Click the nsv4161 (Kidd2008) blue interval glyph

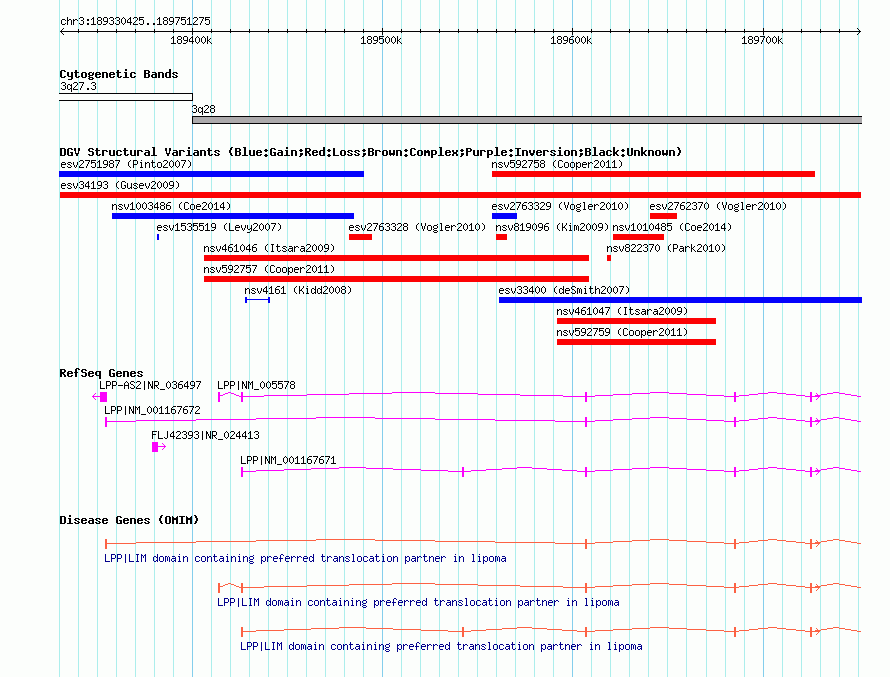click(258, 300)
